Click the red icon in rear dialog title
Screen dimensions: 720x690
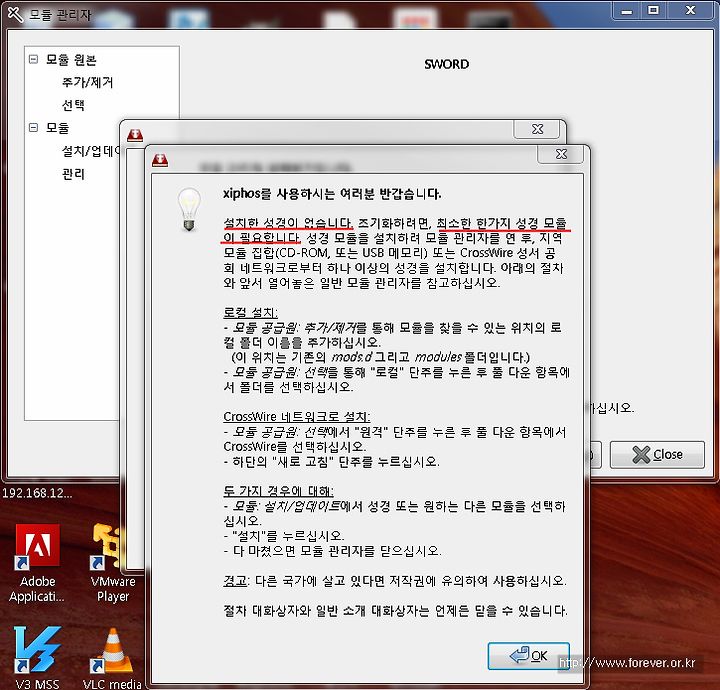135,135
